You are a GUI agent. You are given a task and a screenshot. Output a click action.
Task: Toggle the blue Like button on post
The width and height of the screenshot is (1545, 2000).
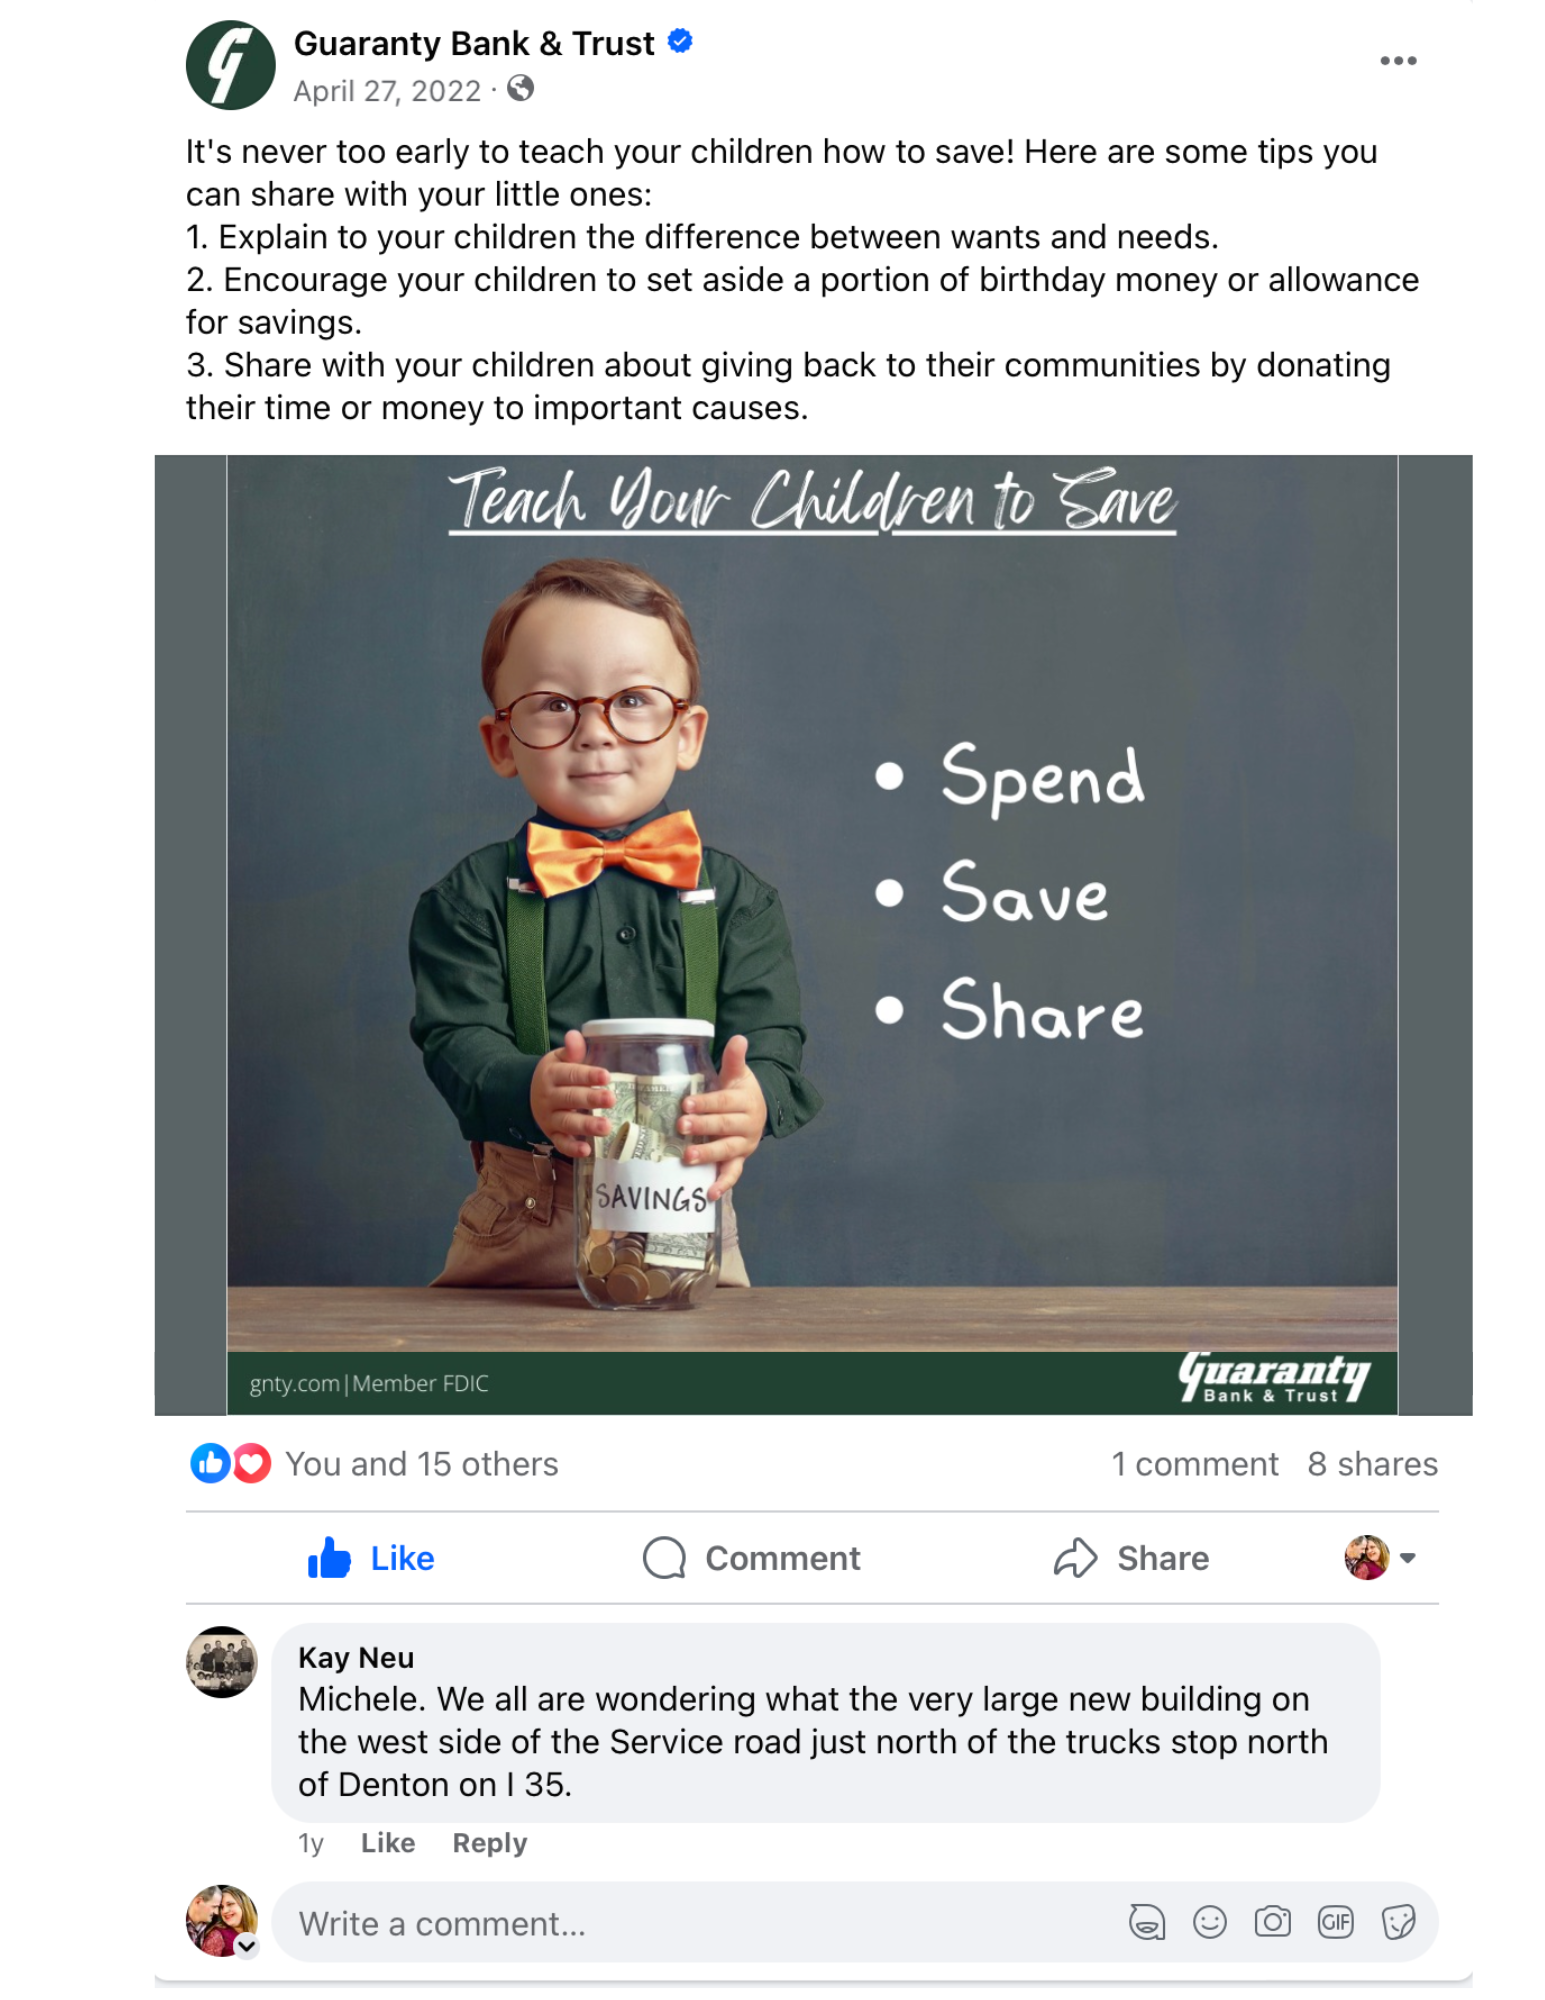(x=370, y=1558)
